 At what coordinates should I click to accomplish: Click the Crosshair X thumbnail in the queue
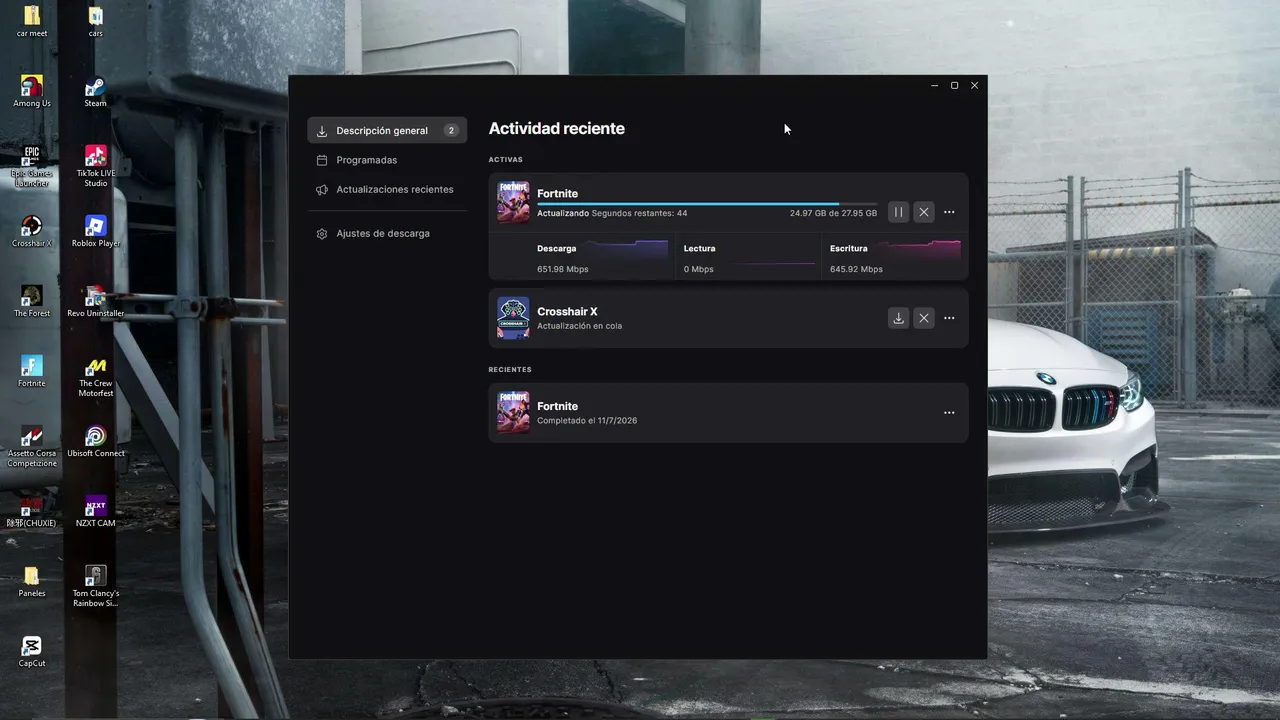pos(513,318)
